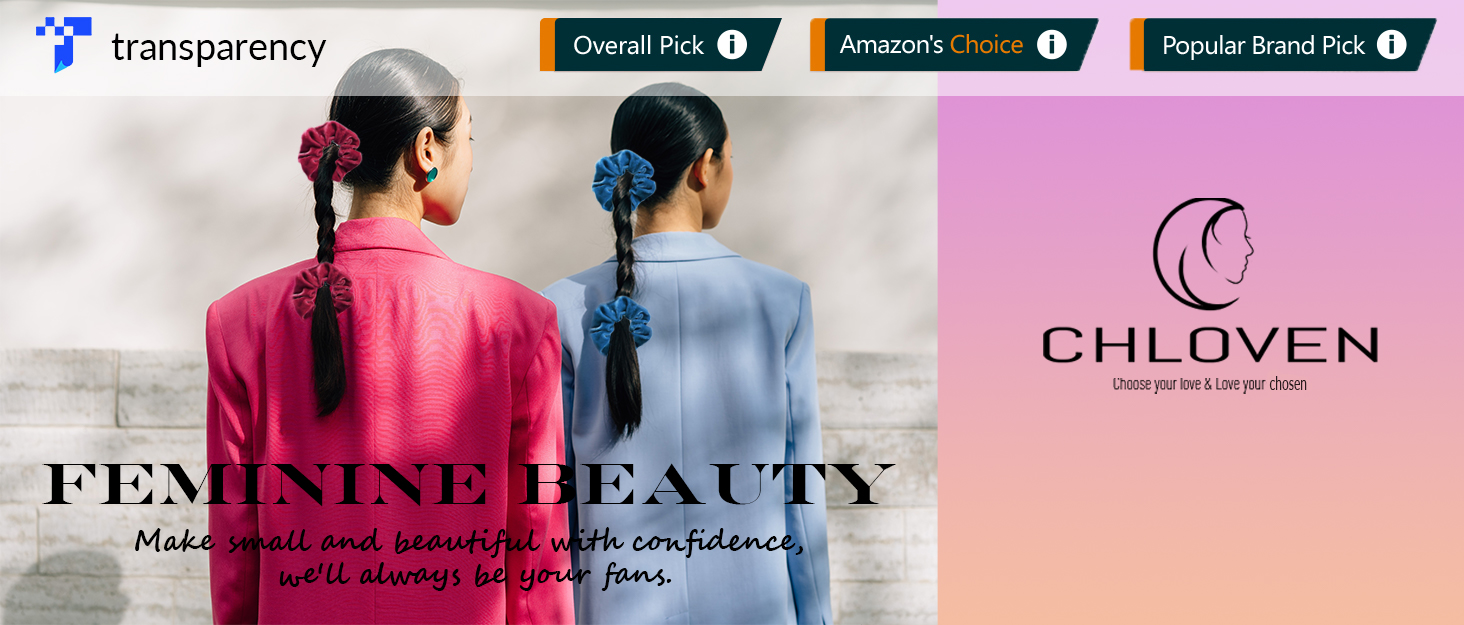Click the 'Make small and beautiful' slogan text
The height and width of the screenshot is (625, 1464).
[470, 556]
